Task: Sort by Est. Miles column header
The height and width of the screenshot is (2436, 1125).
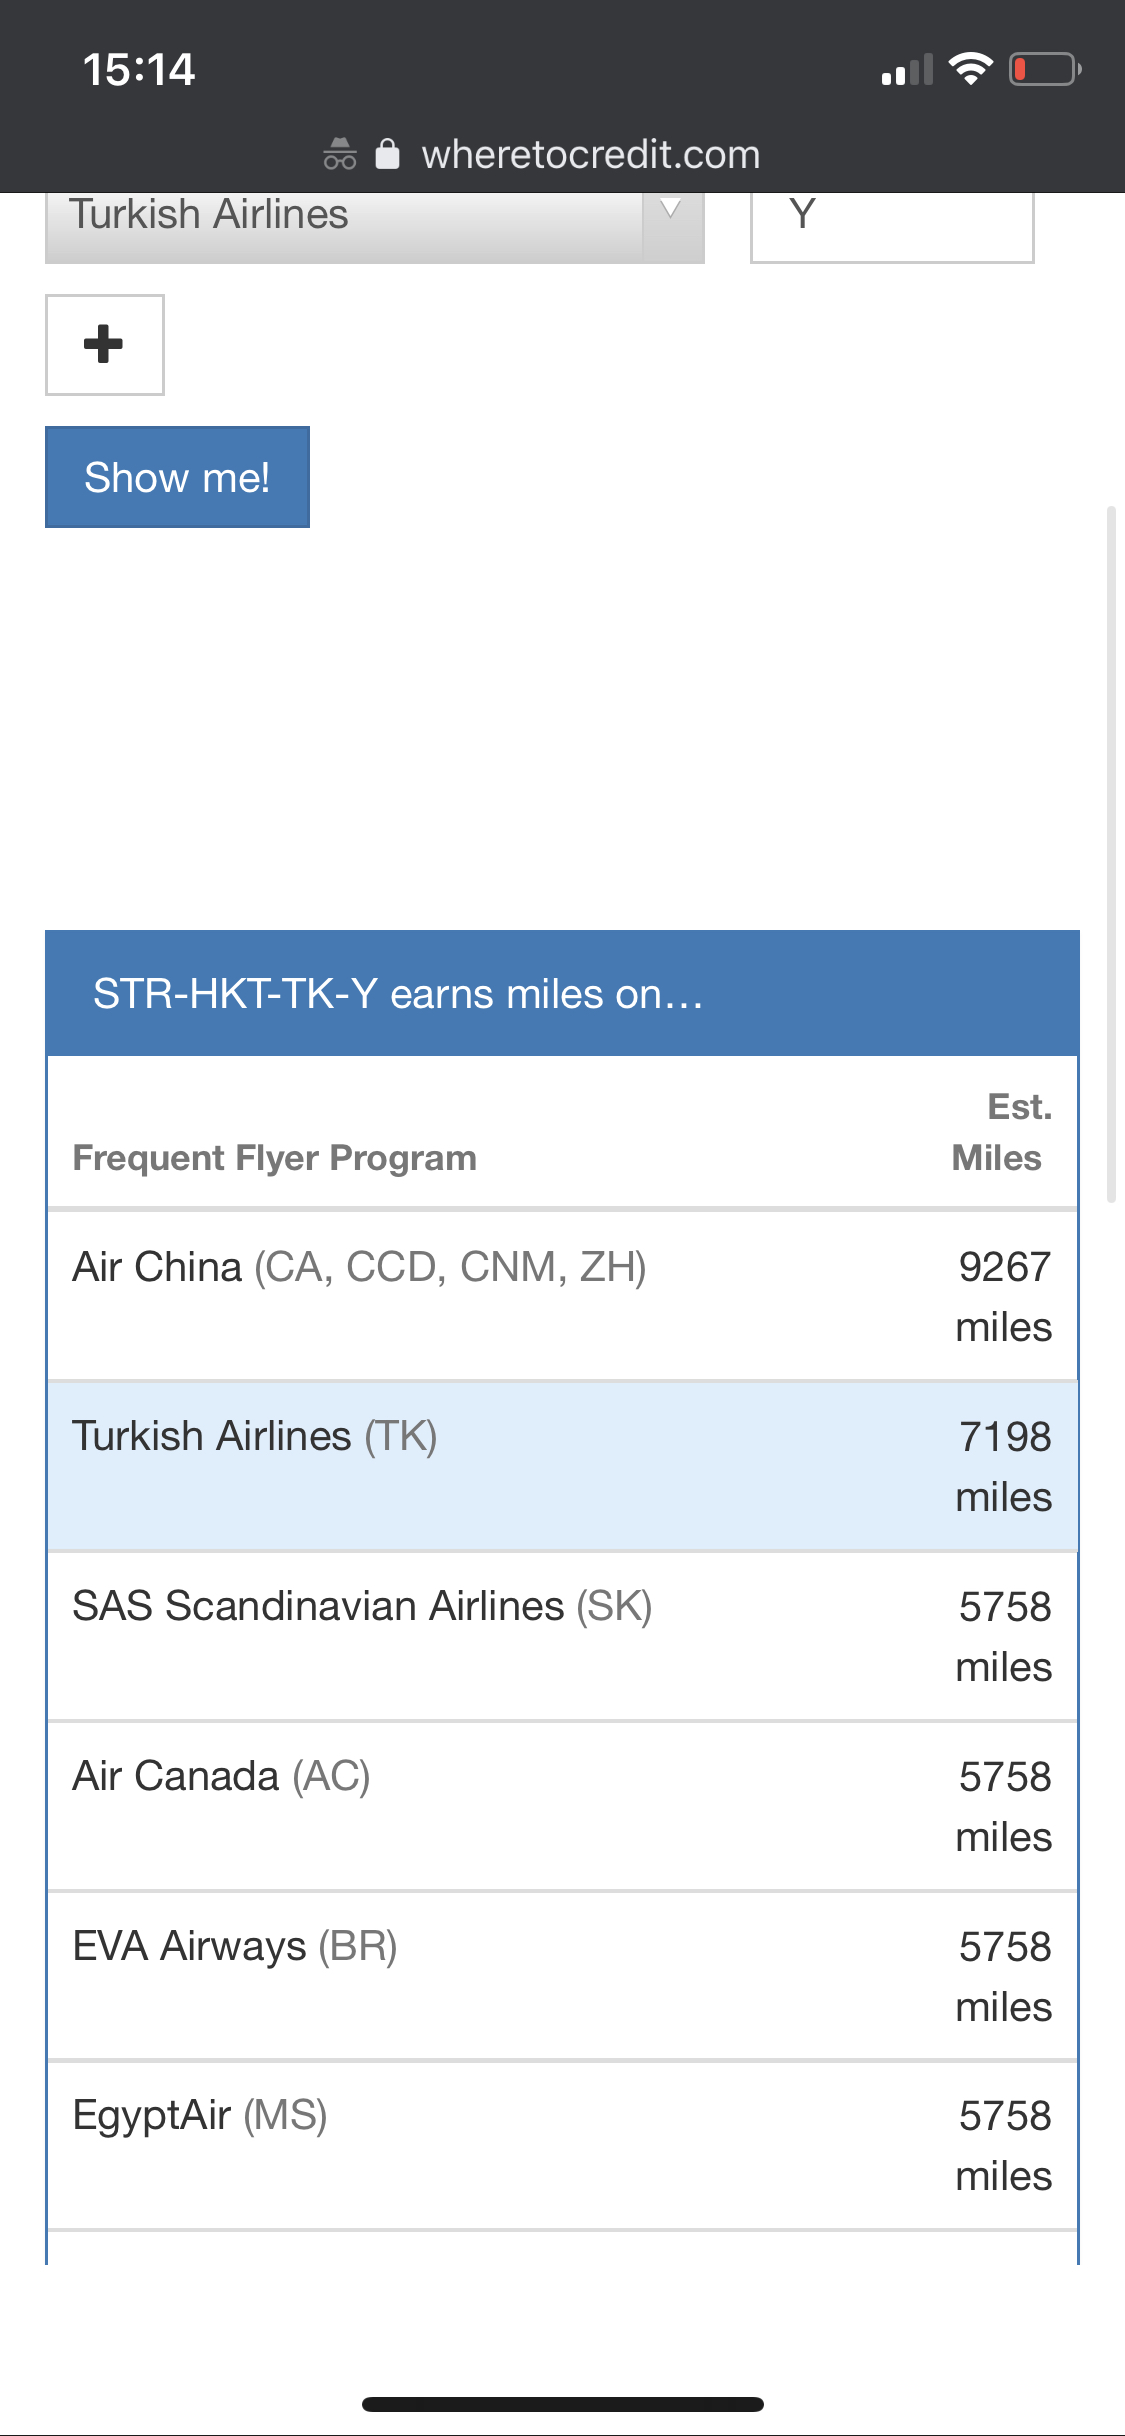Action: click(1000, 1132)
